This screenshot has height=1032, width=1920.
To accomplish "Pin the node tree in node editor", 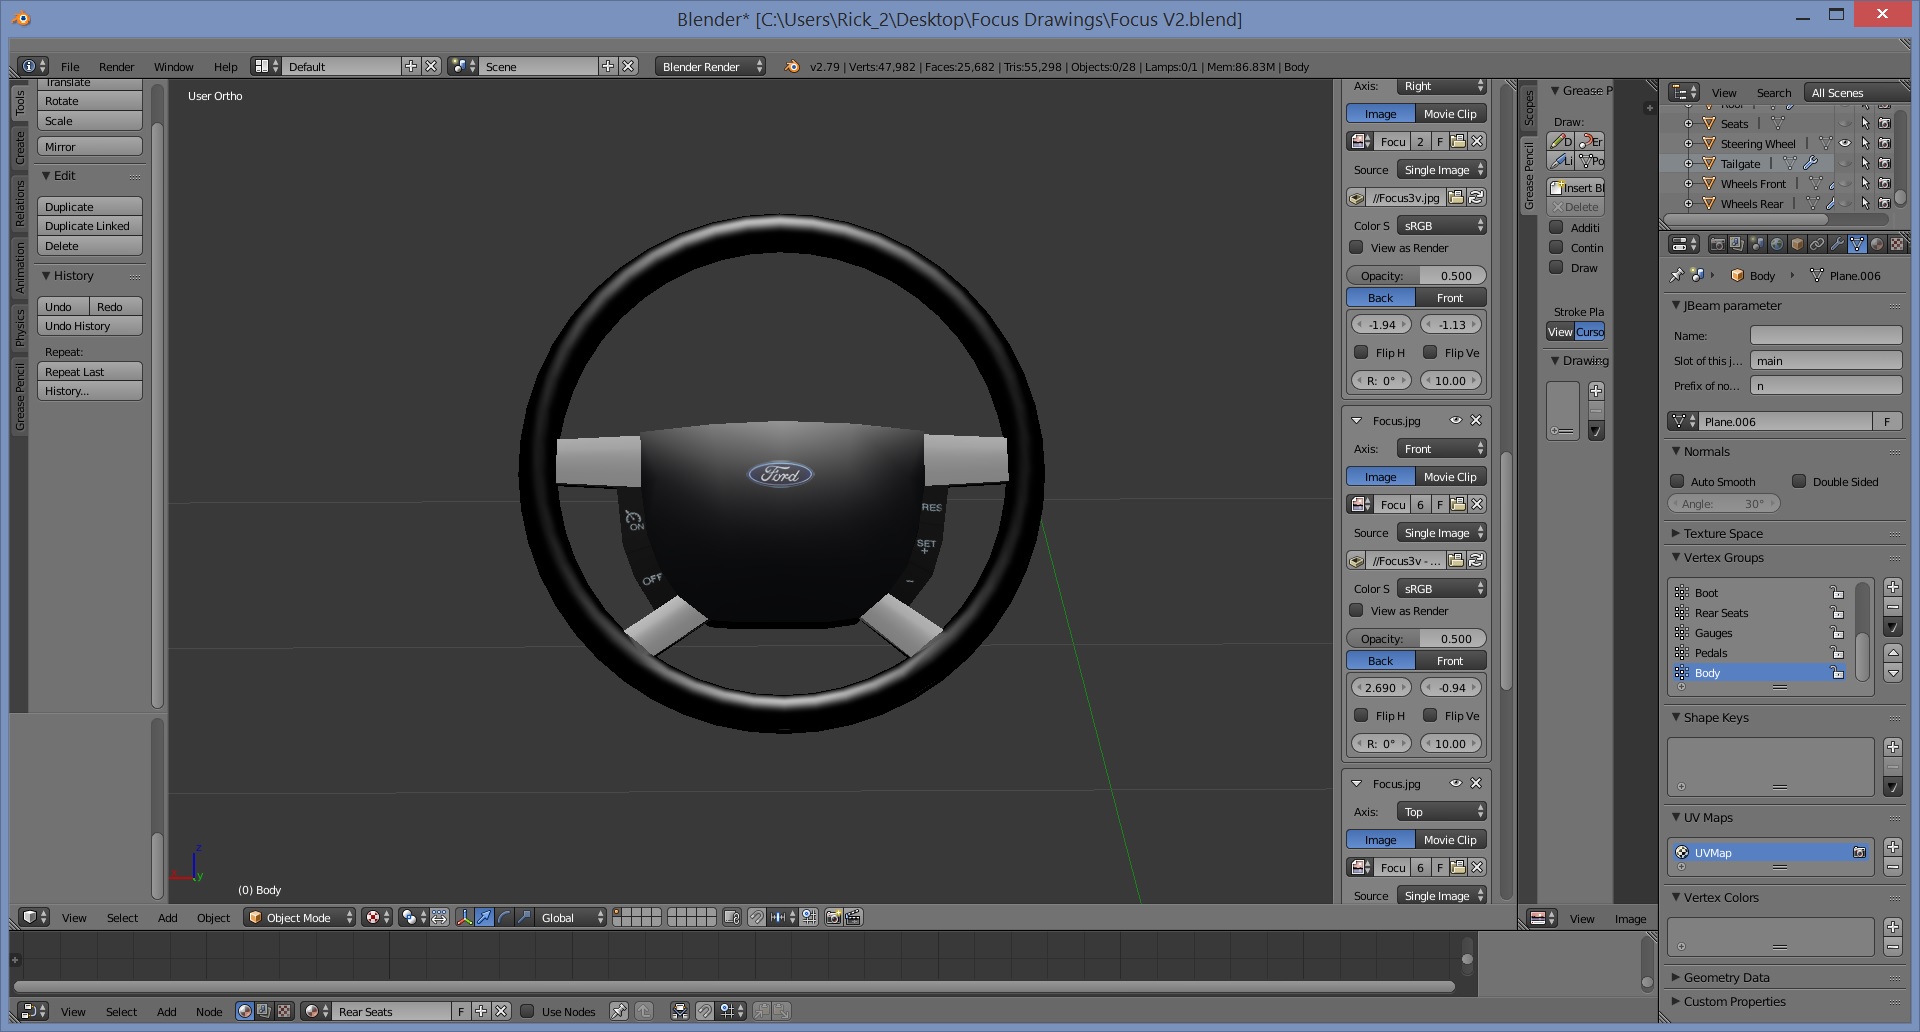I will [619, 1011].
